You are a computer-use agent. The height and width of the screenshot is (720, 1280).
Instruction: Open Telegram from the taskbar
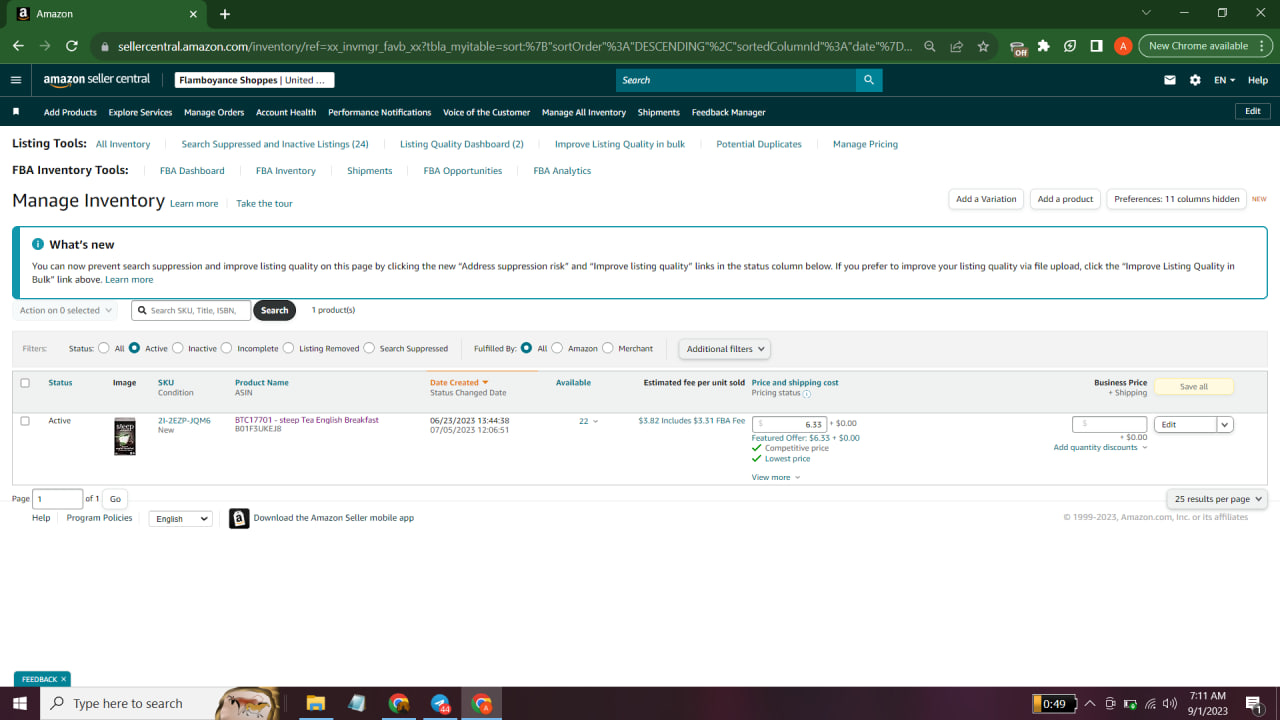pyautogui.click(x=440, y=703)
